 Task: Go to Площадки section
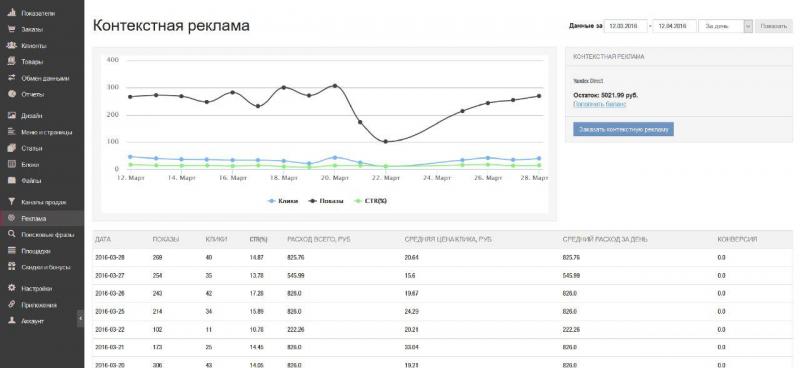tap(36, 251)
